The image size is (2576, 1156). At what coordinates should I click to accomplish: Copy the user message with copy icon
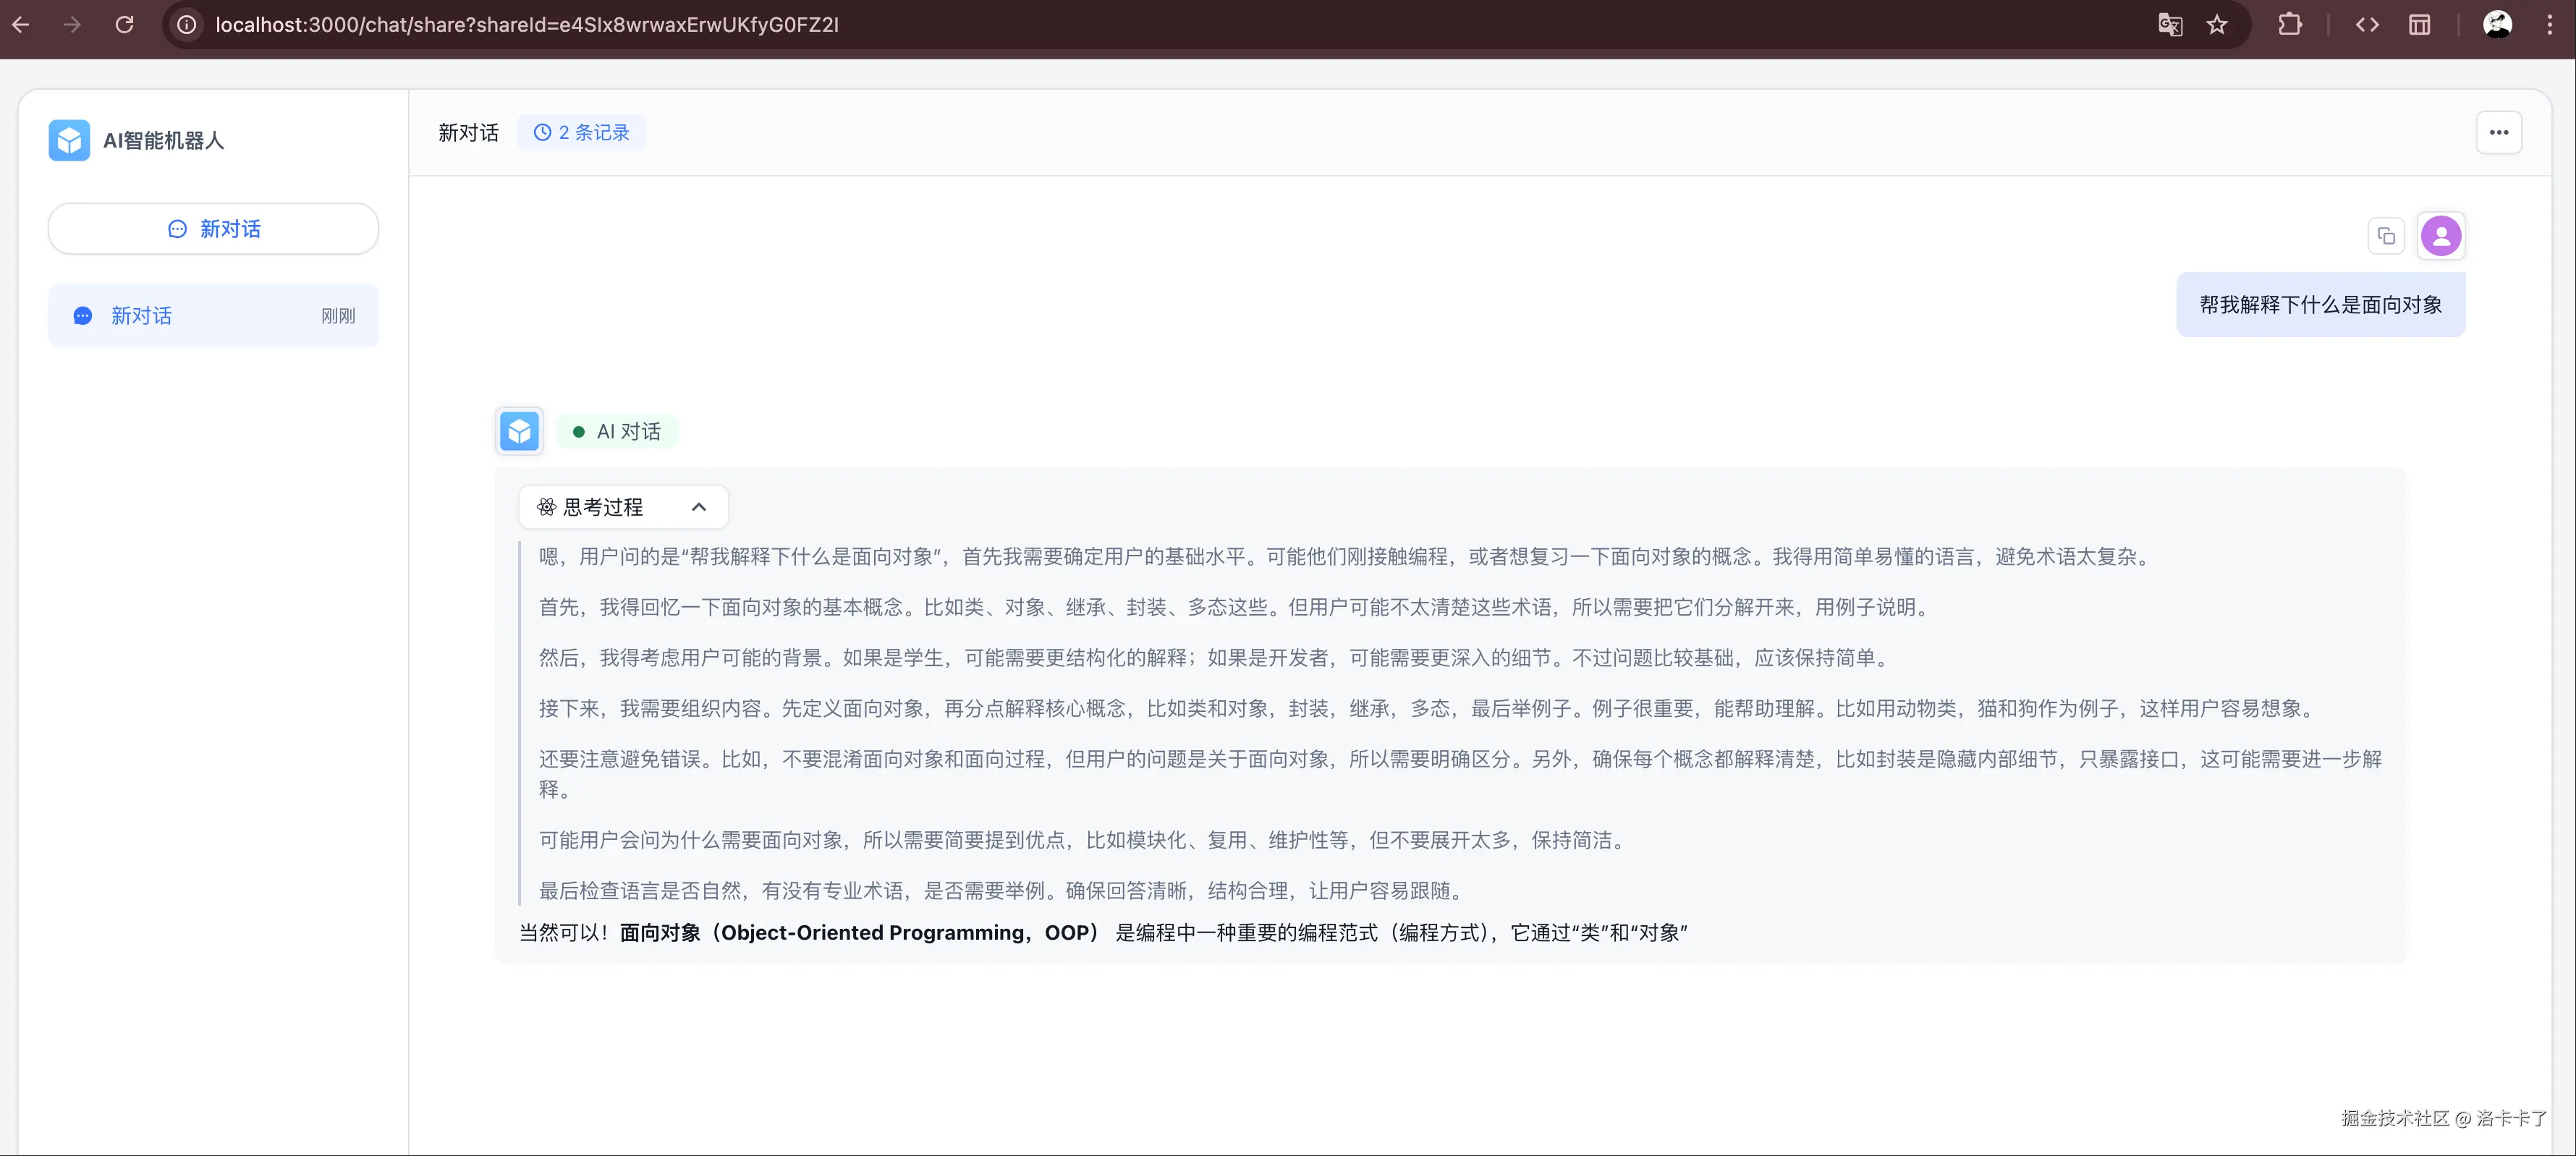[2386, 236]
